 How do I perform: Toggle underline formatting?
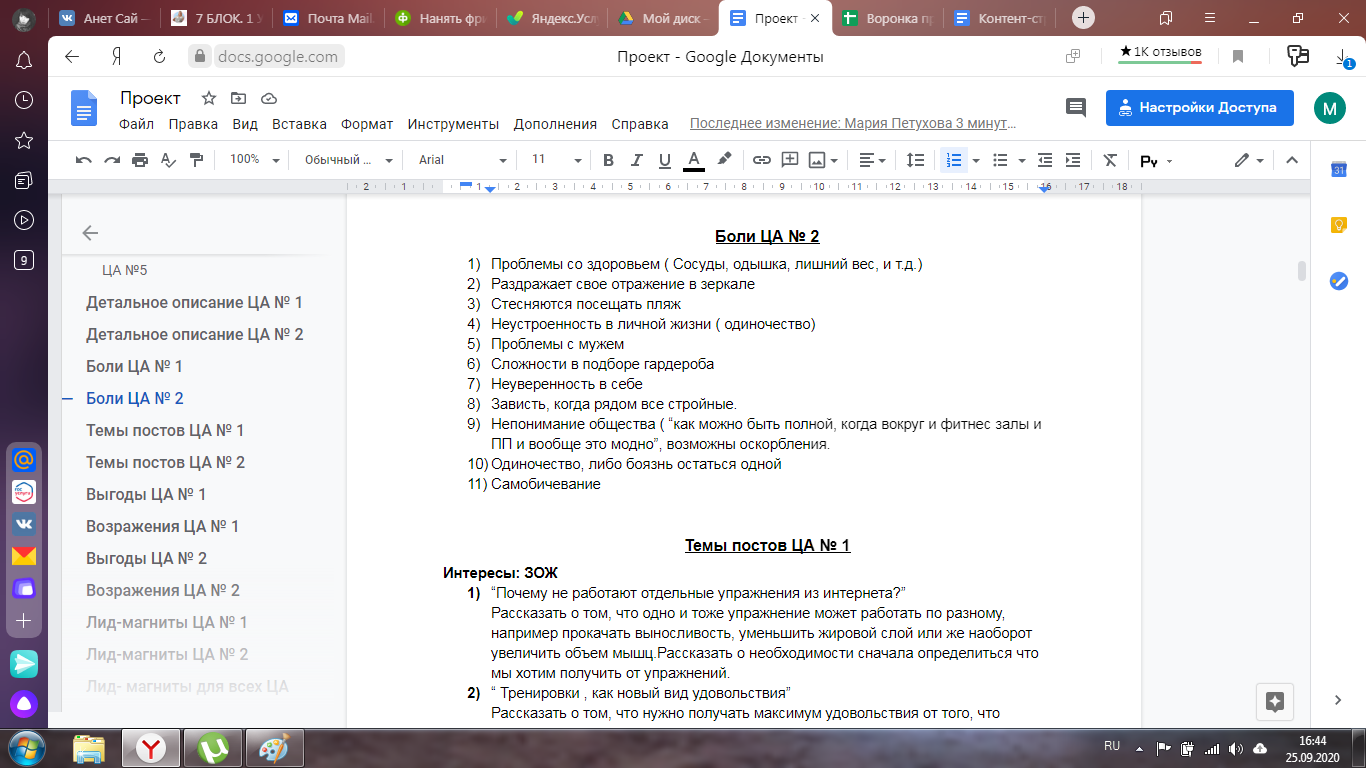click(664, 160)
